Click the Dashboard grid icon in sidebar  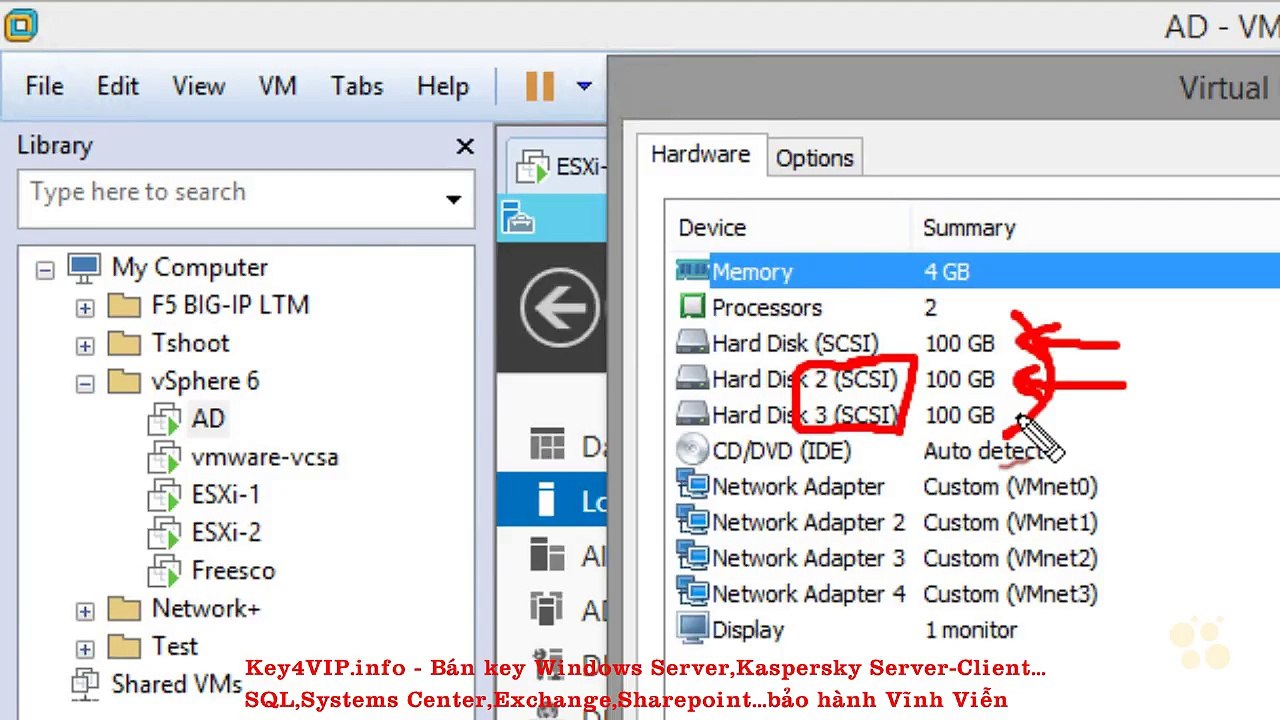[547, 445]
